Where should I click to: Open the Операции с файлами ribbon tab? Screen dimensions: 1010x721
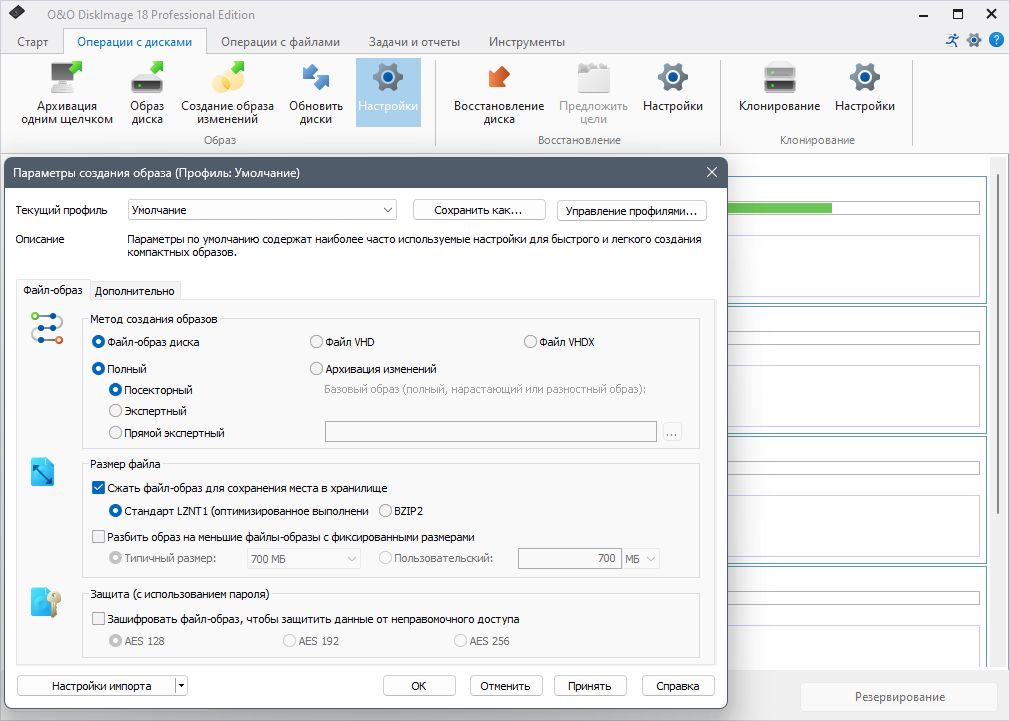click(x=280, y=42)
